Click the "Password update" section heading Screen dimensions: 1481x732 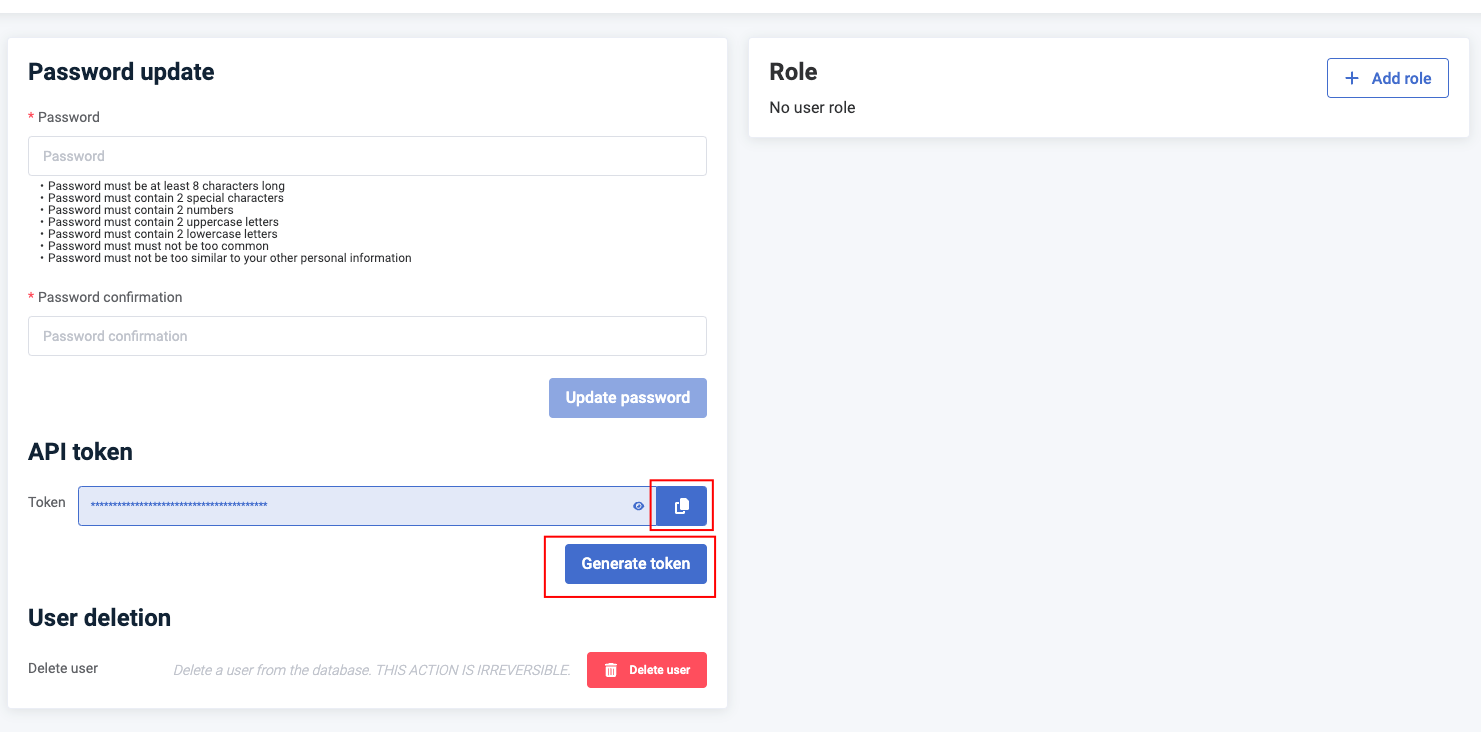pyautogui.click(x=121, y=72)
